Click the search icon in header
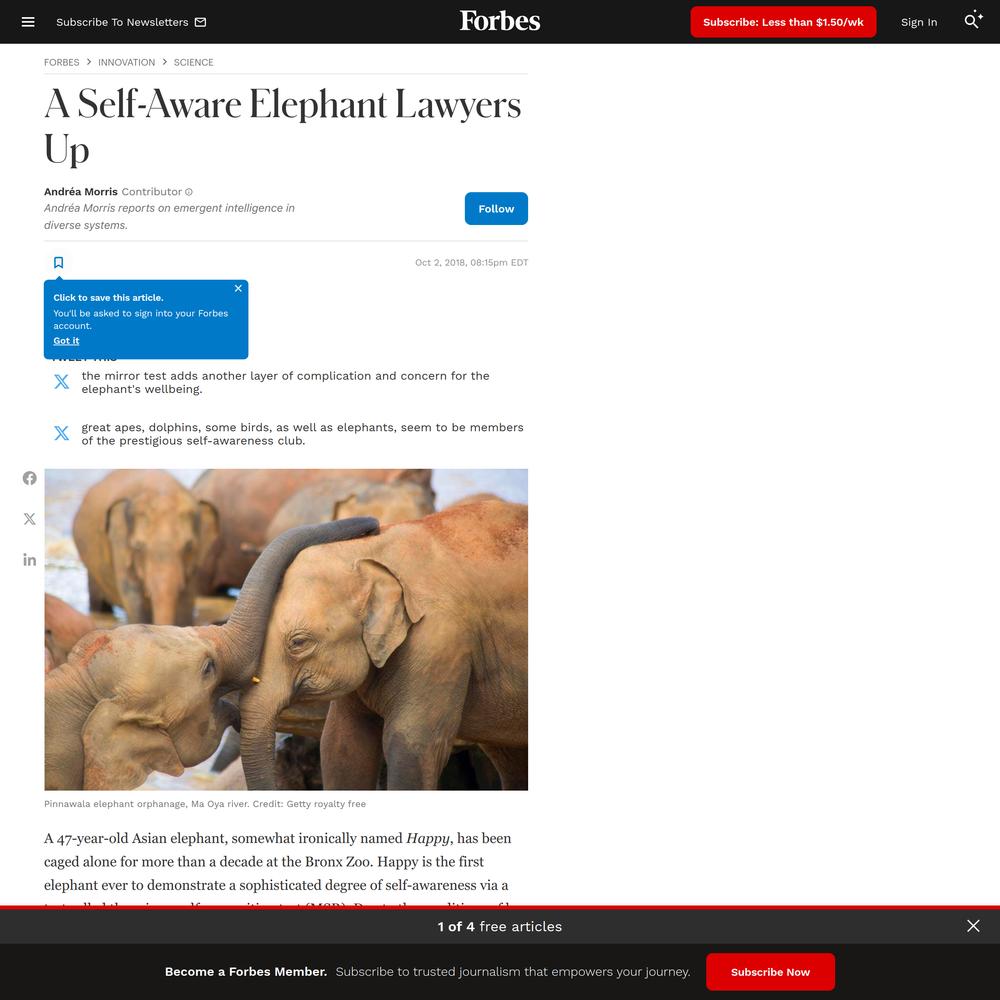Viewport: 1000px width, 1000px height. click(x=973, y=20)
